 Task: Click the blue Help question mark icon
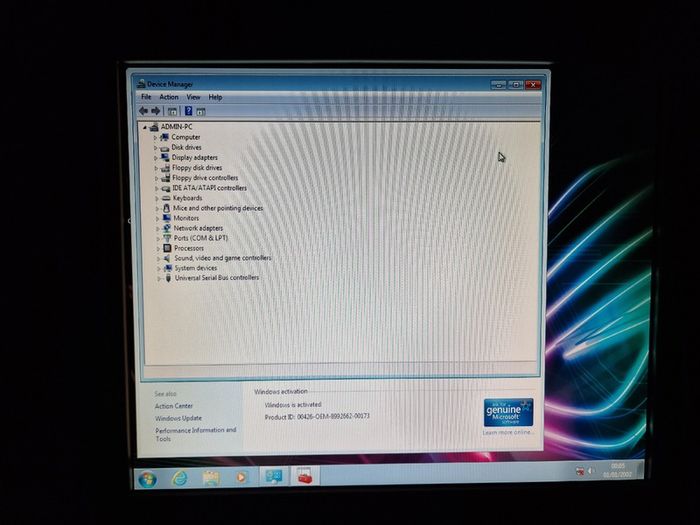[188, 111]
